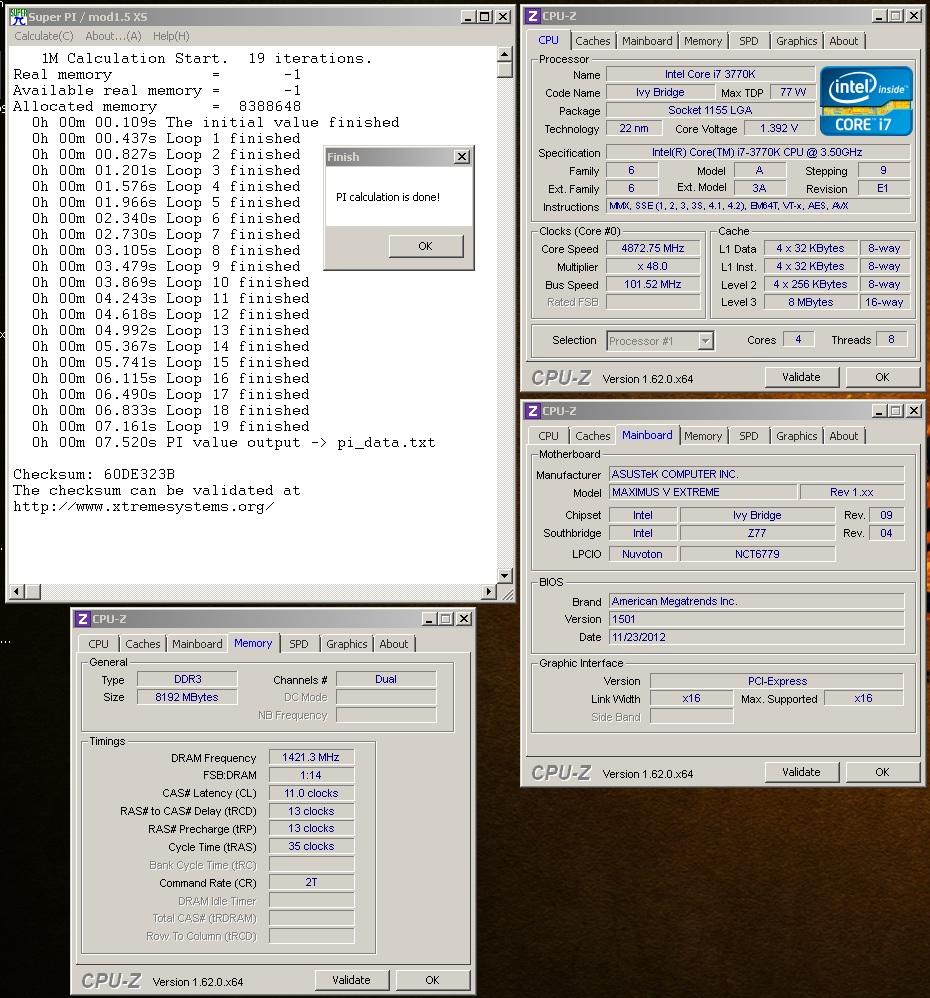Click Validate in the Memory window
Viewport: 930px width, 998px height.
[x=351, y=980]
